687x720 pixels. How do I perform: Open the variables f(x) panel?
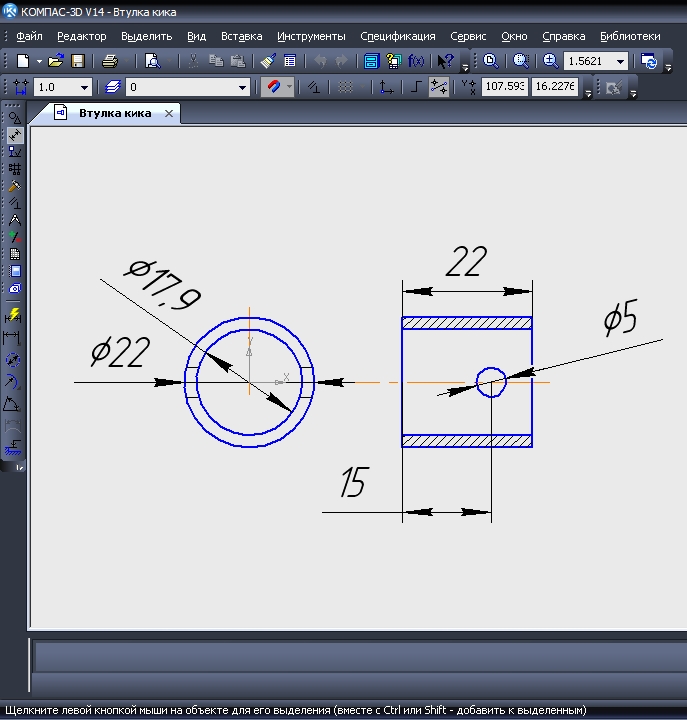[416, 61]
